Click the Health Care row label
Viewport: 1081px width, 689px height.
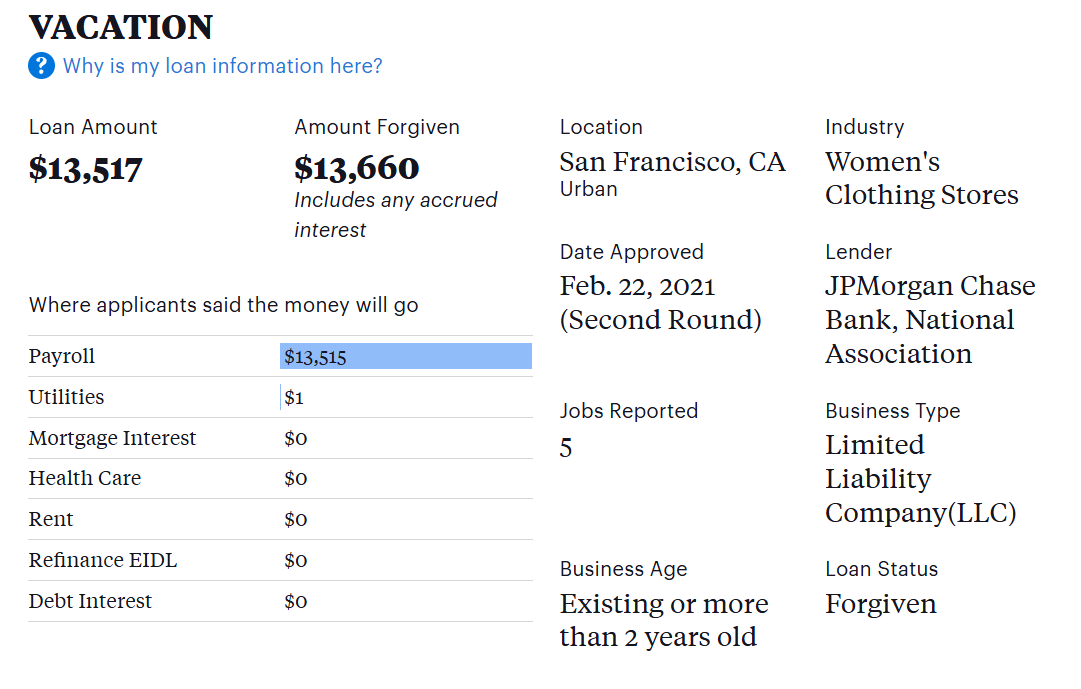85,479
